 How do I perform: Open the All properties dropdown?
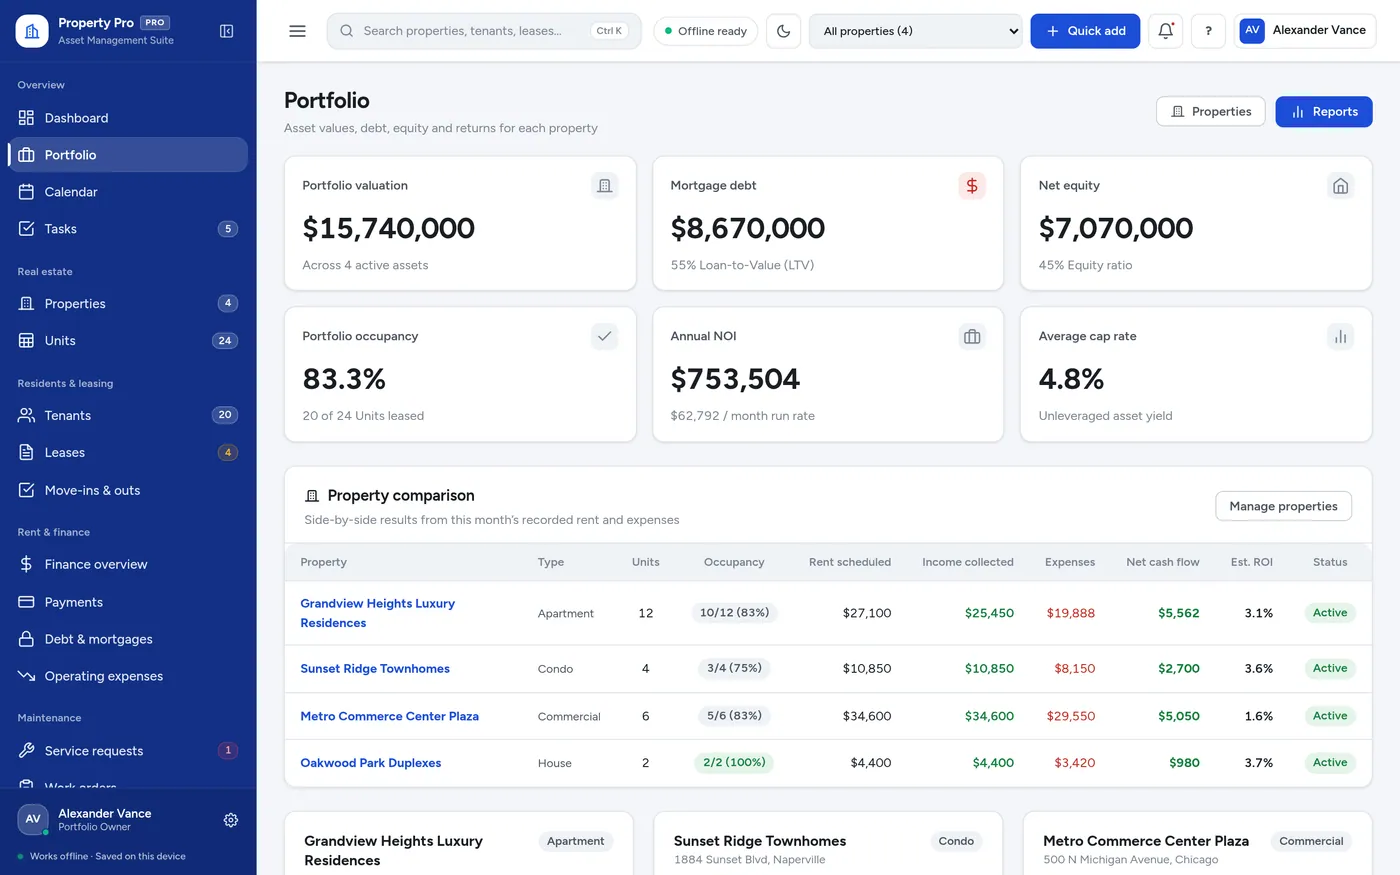[916, 31]
